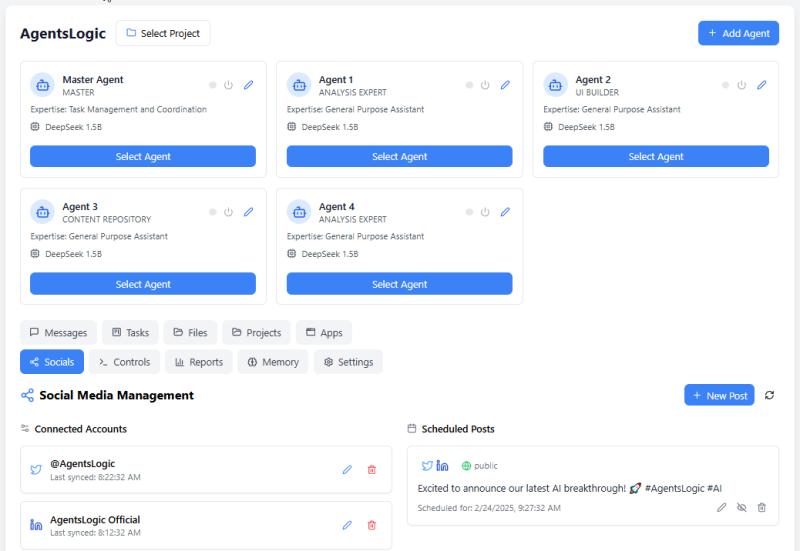The height and width of the screenshot is (551, 800).
Task: Delete the scheduled post with trash icon
Action: pos(762,508)
